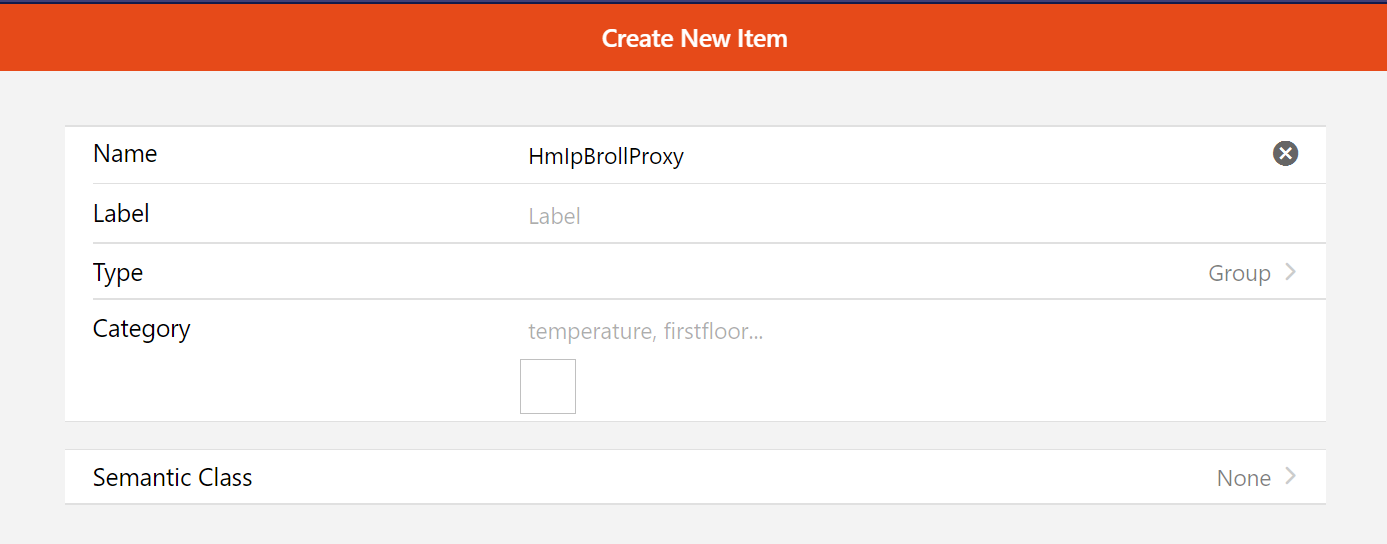
Task: Click the empty category icon preview box
Action: pyautogui.click(x=548, y=386)
